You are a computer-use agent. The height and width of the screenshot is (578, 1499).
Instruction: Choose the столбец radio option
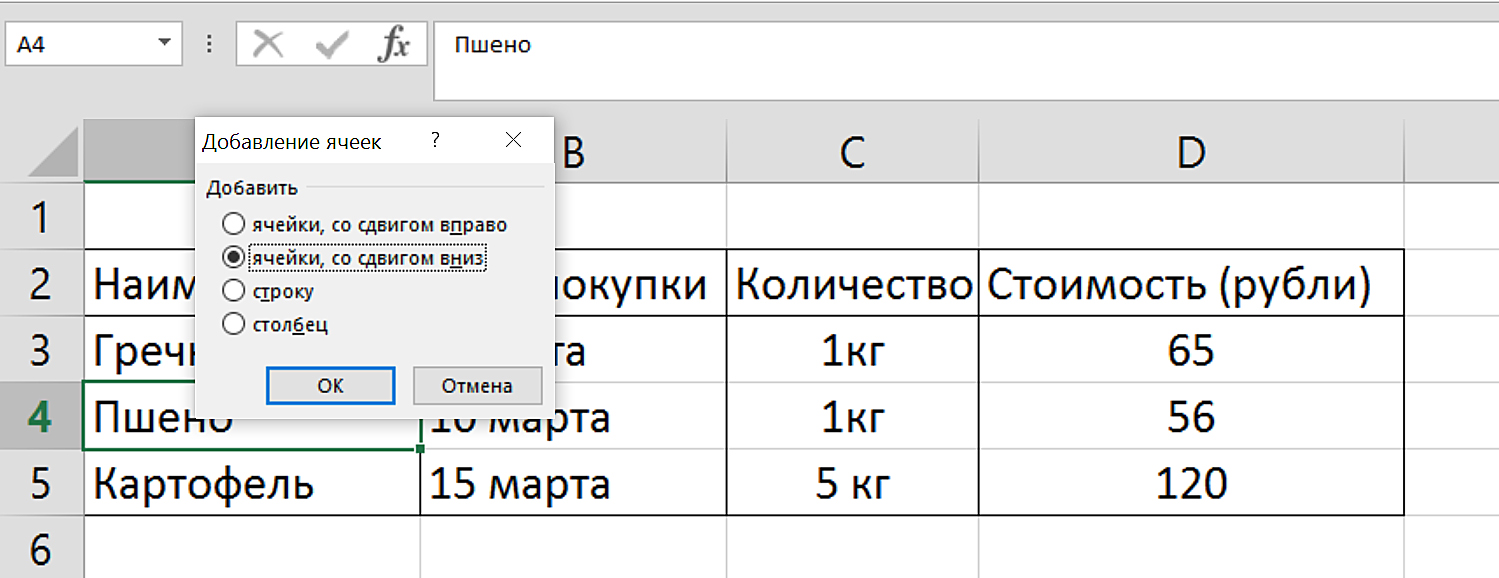pos(275,324)
